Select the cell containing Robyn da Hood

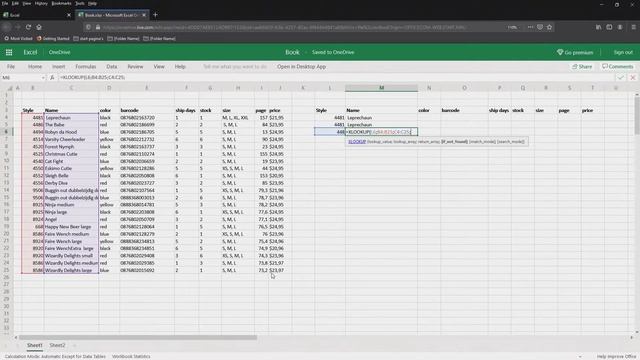point(71,132)
